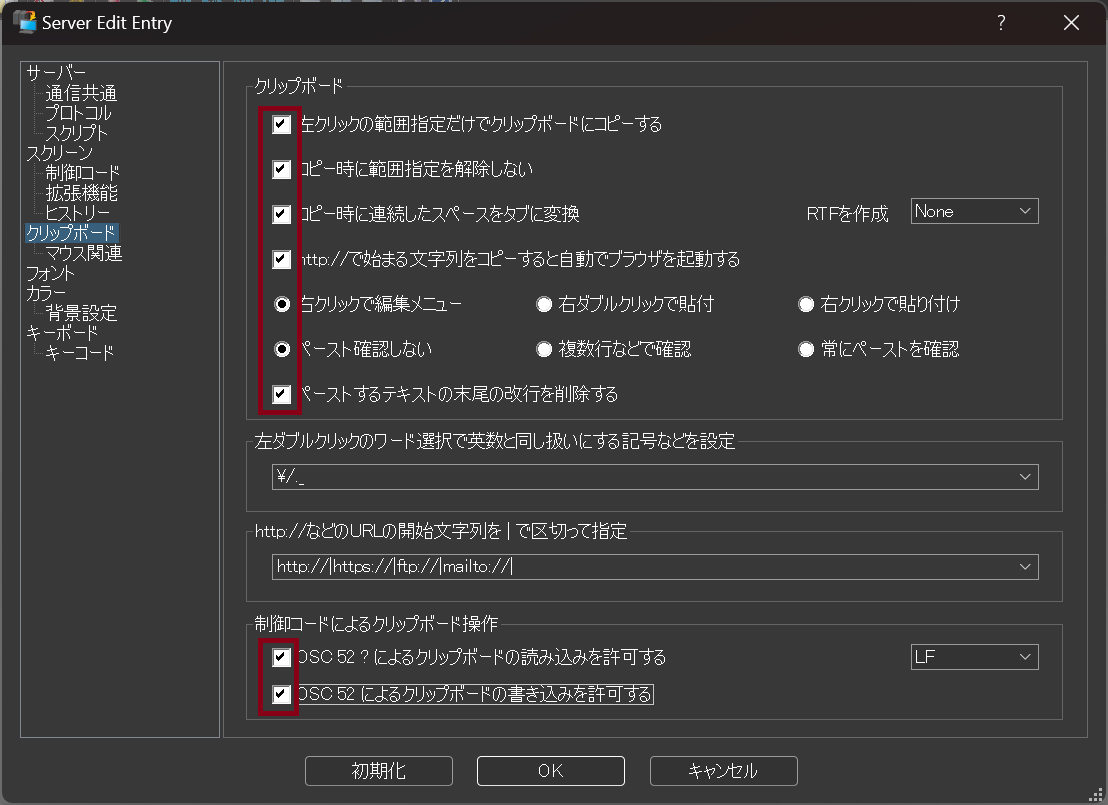Click the help question mark button
The height and width of the screenshot is (805, 1108).
pos(1001,23)
